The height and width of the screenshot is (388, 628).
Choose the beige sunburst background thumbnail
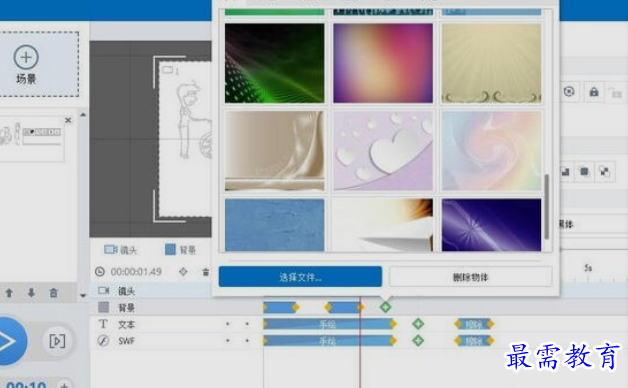491,63
